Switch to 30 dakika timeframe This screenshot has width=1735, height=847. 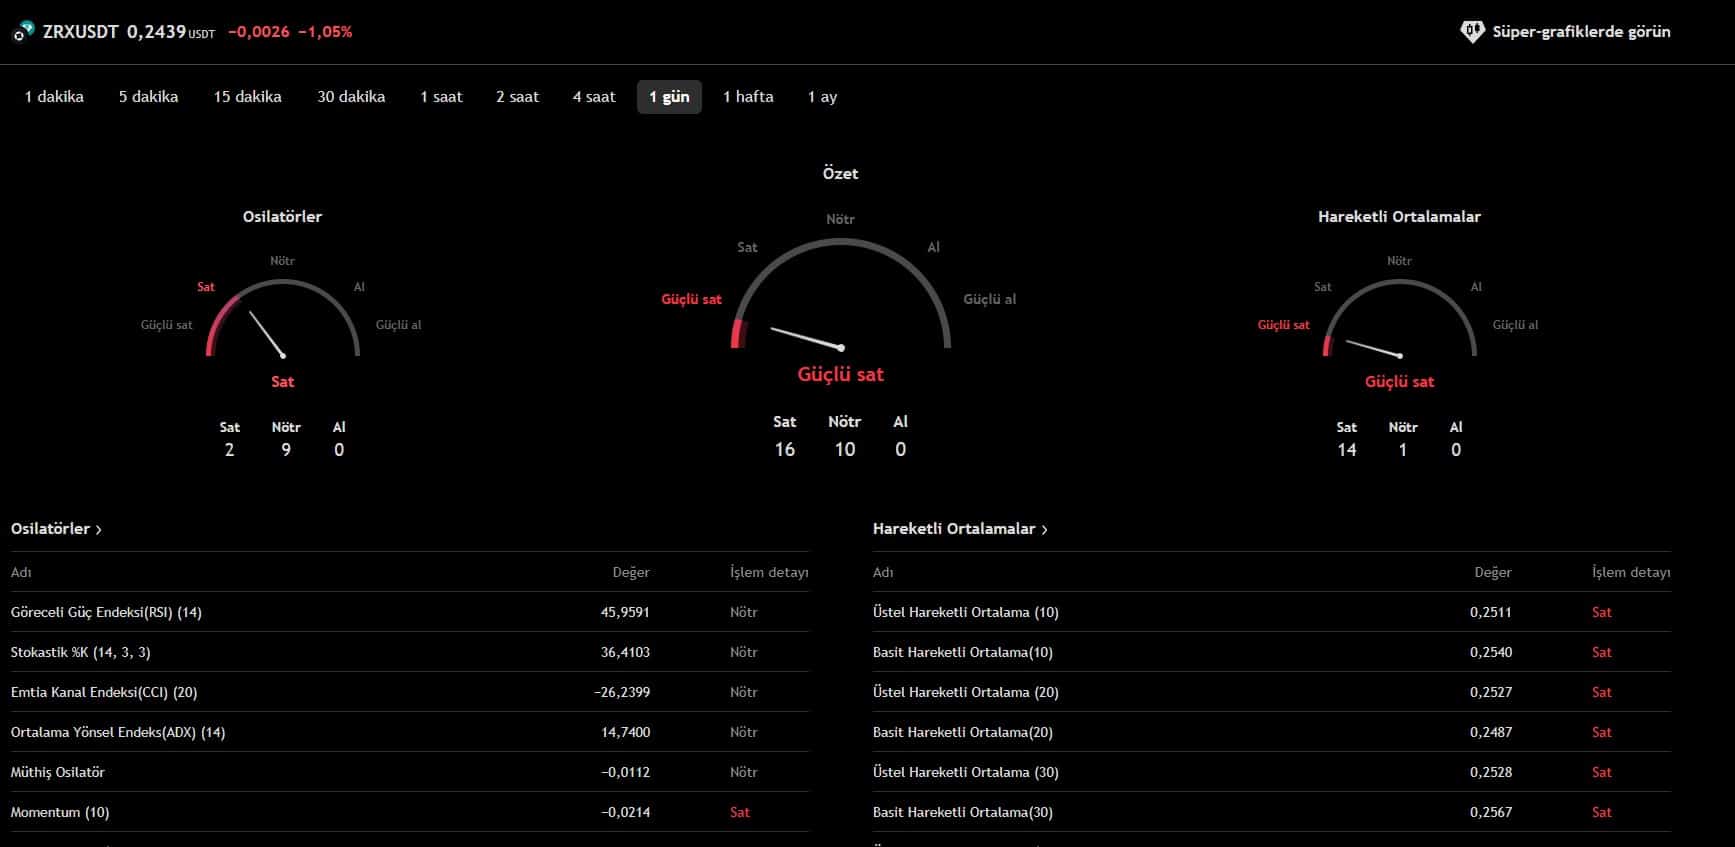tap(351, 97)
